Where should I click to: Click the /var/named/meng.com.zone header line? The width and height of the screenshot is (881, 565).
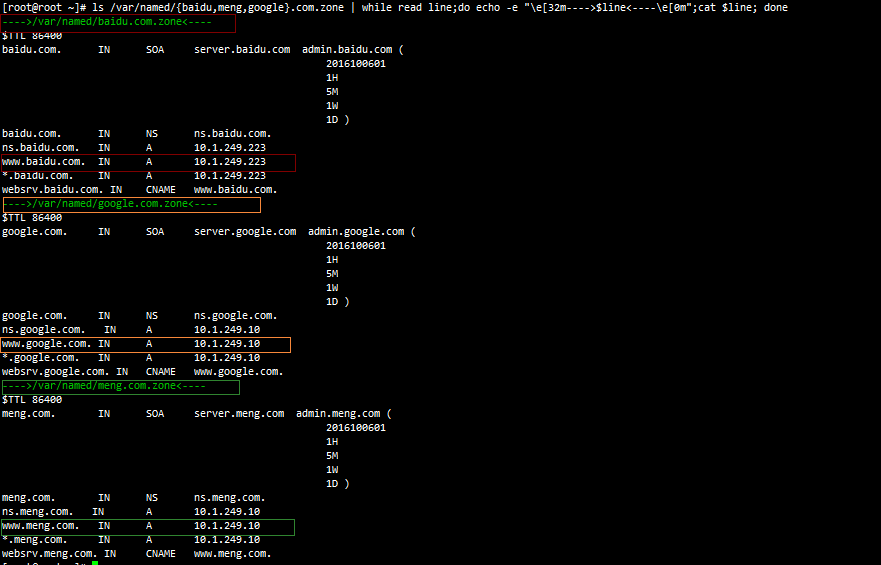tap(104, 386)
